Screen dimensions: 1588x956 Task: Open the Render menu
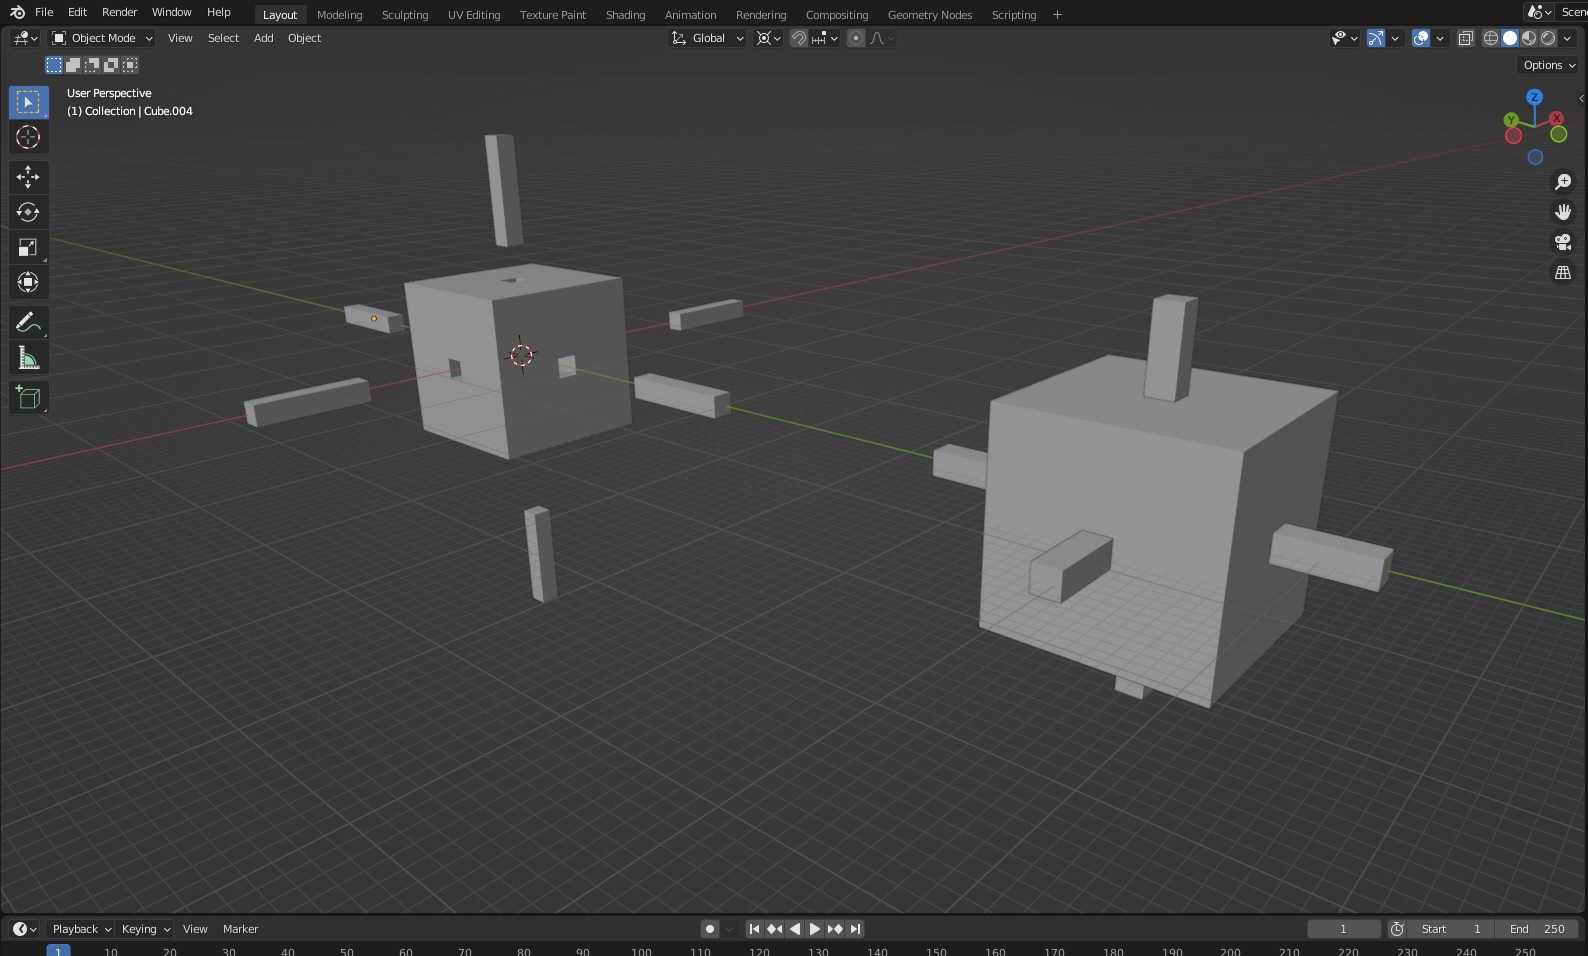(119, 12)
